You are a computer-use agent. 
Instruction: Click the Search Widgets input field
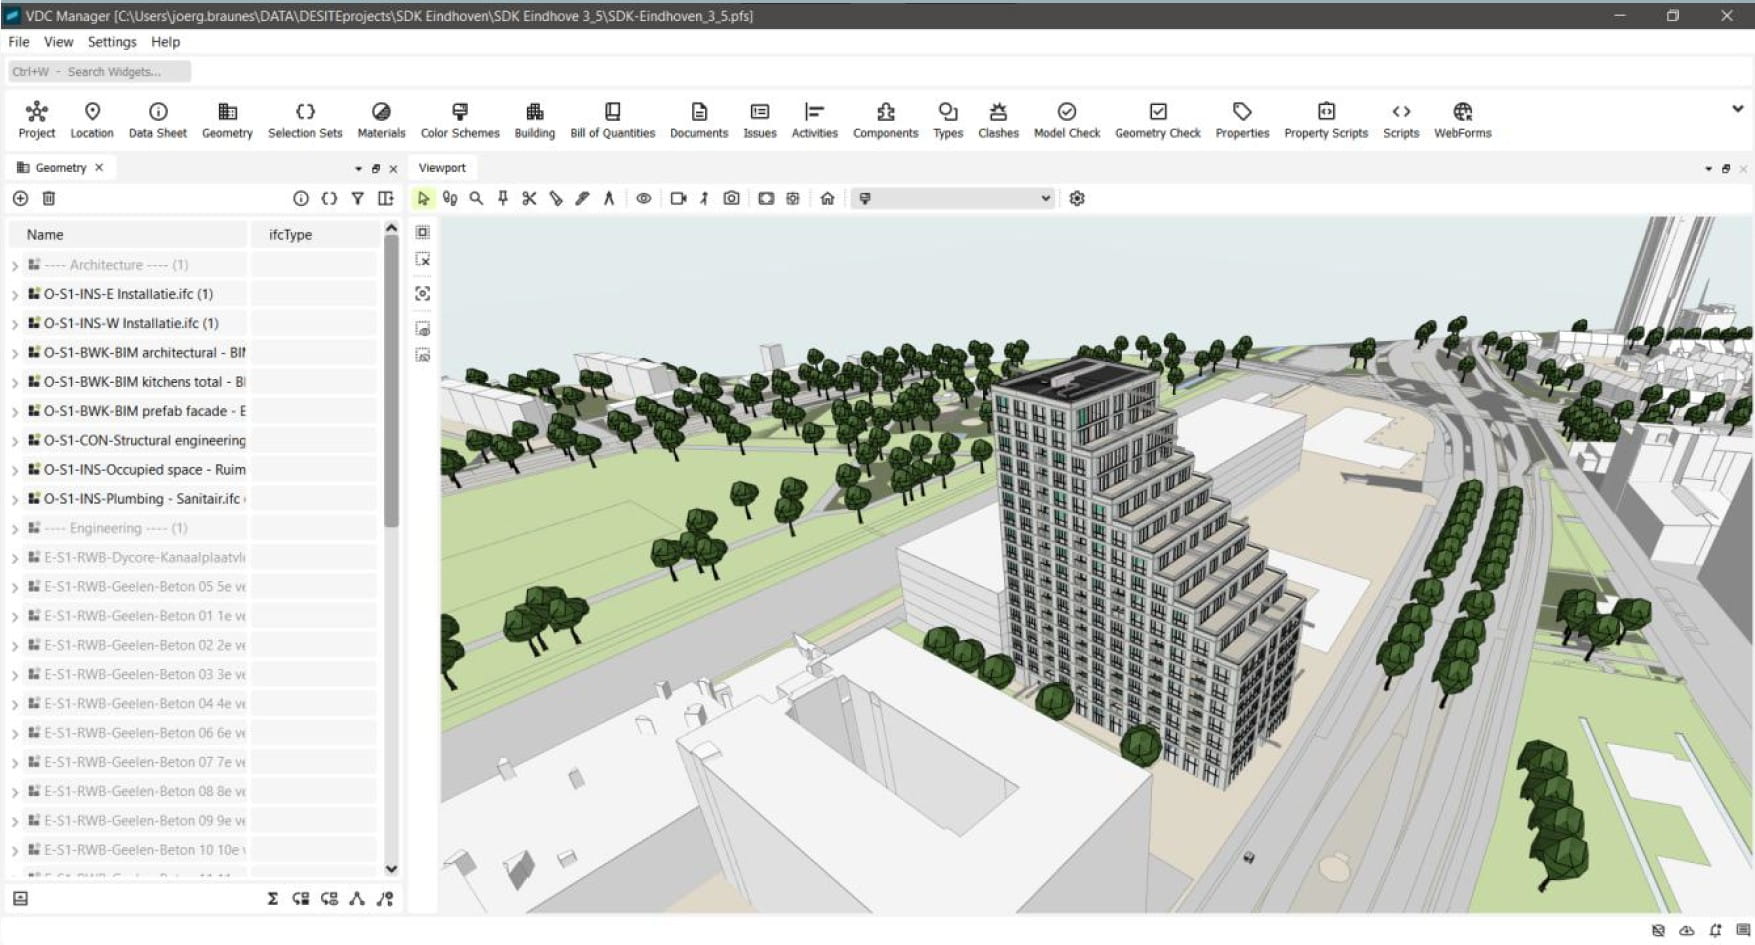tap(100, 72)
